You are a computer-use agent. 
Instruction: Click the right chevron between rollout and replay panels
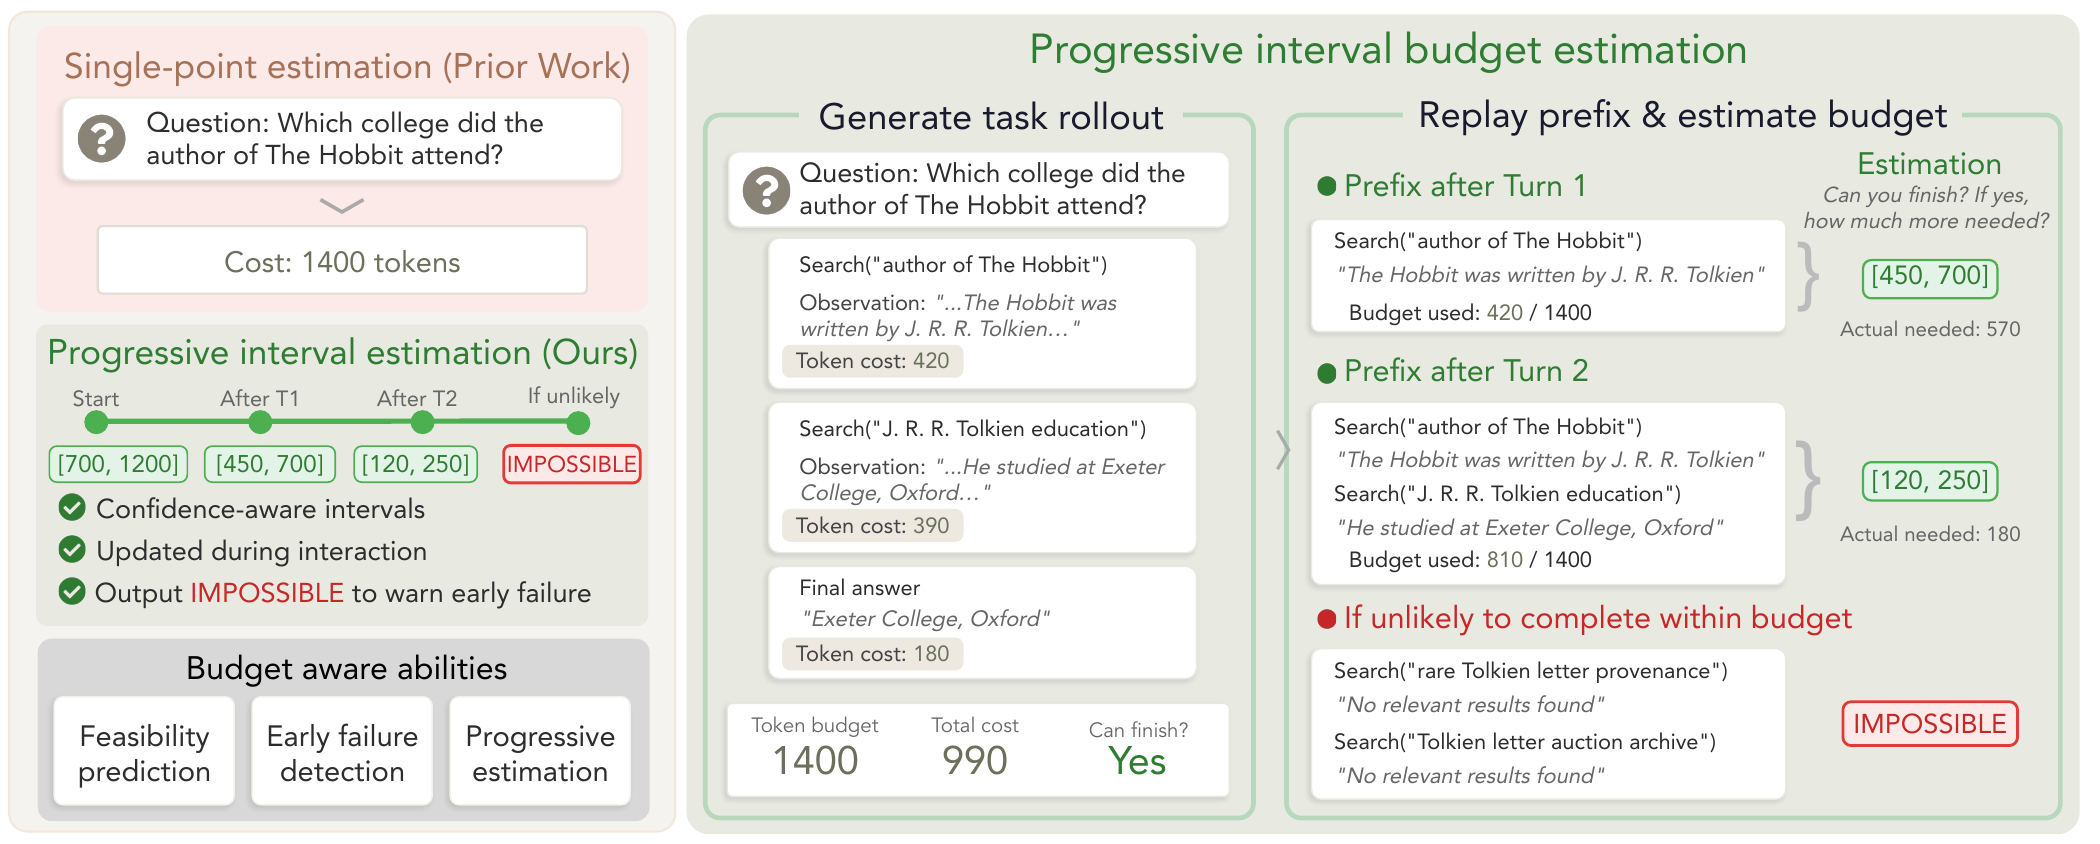pyautogui.click(x=1283, y=449)
